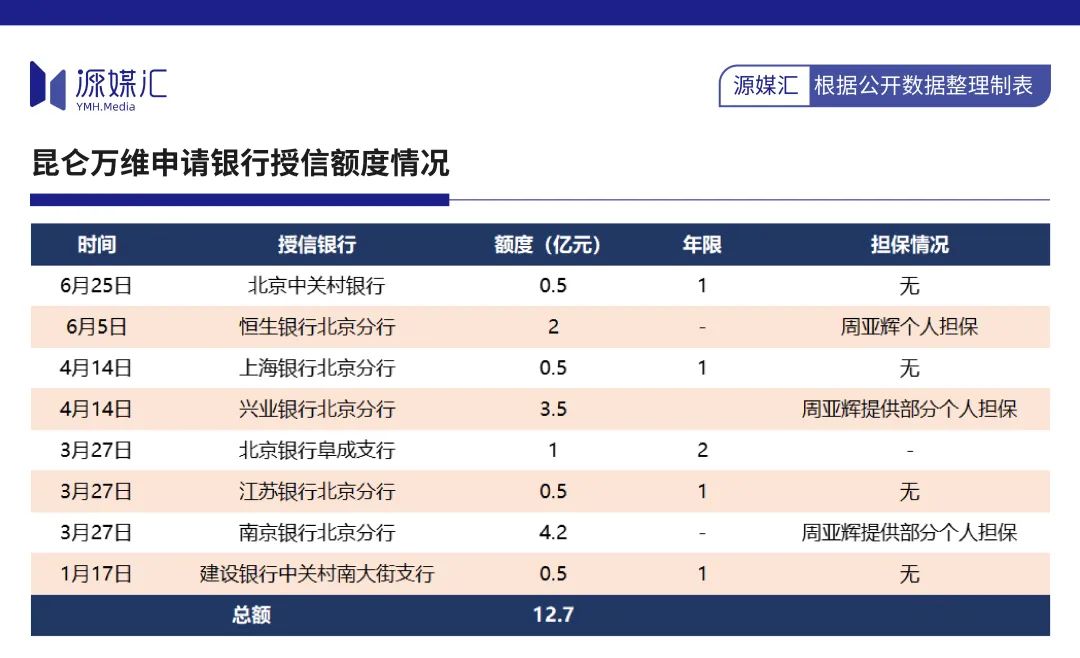Click the 总额 label in footer row
The width and height of the screenshot is (1080, 658).
(x=251, y=615)
